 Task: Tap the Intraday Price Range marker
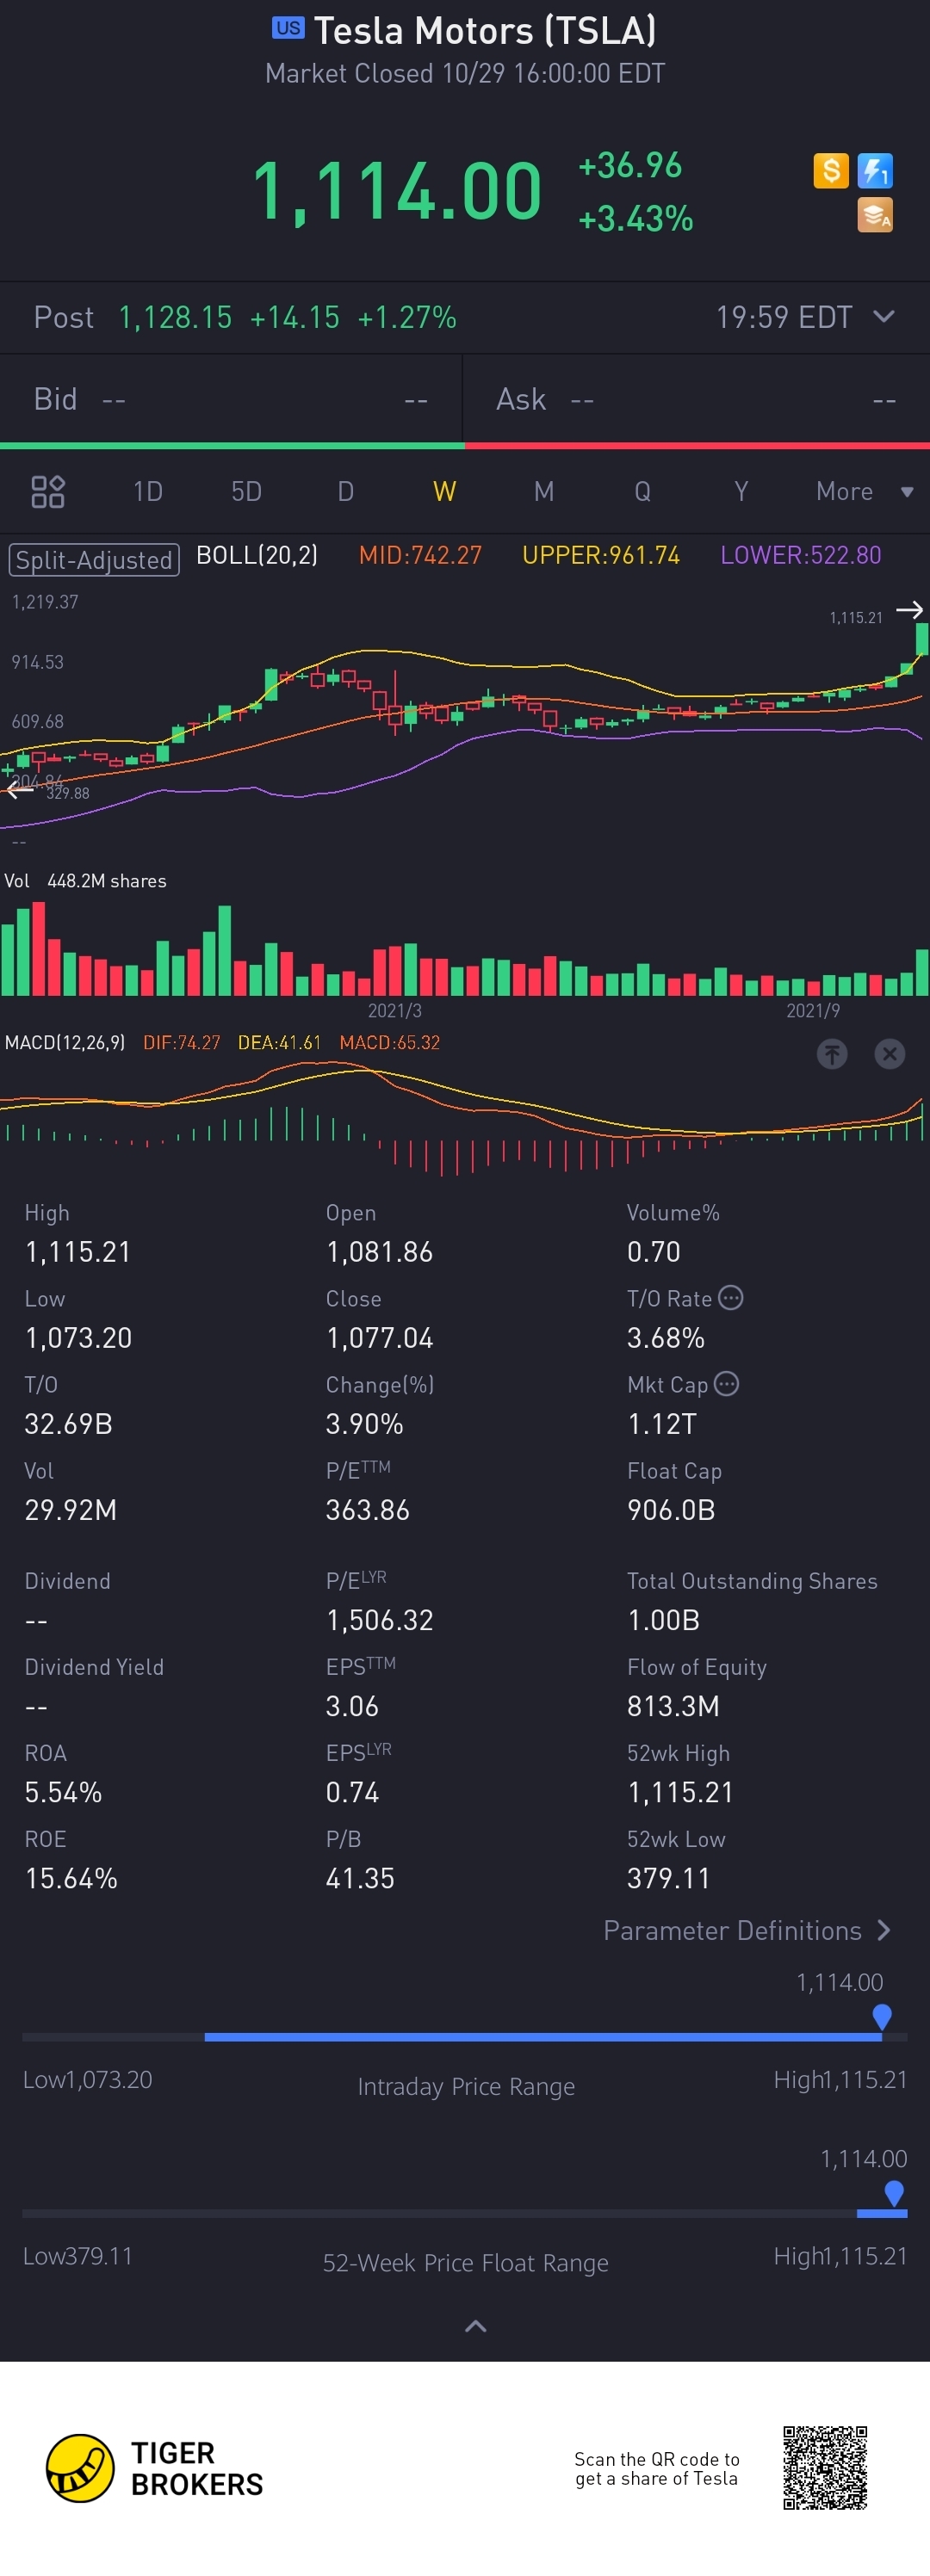[882, 2017]
